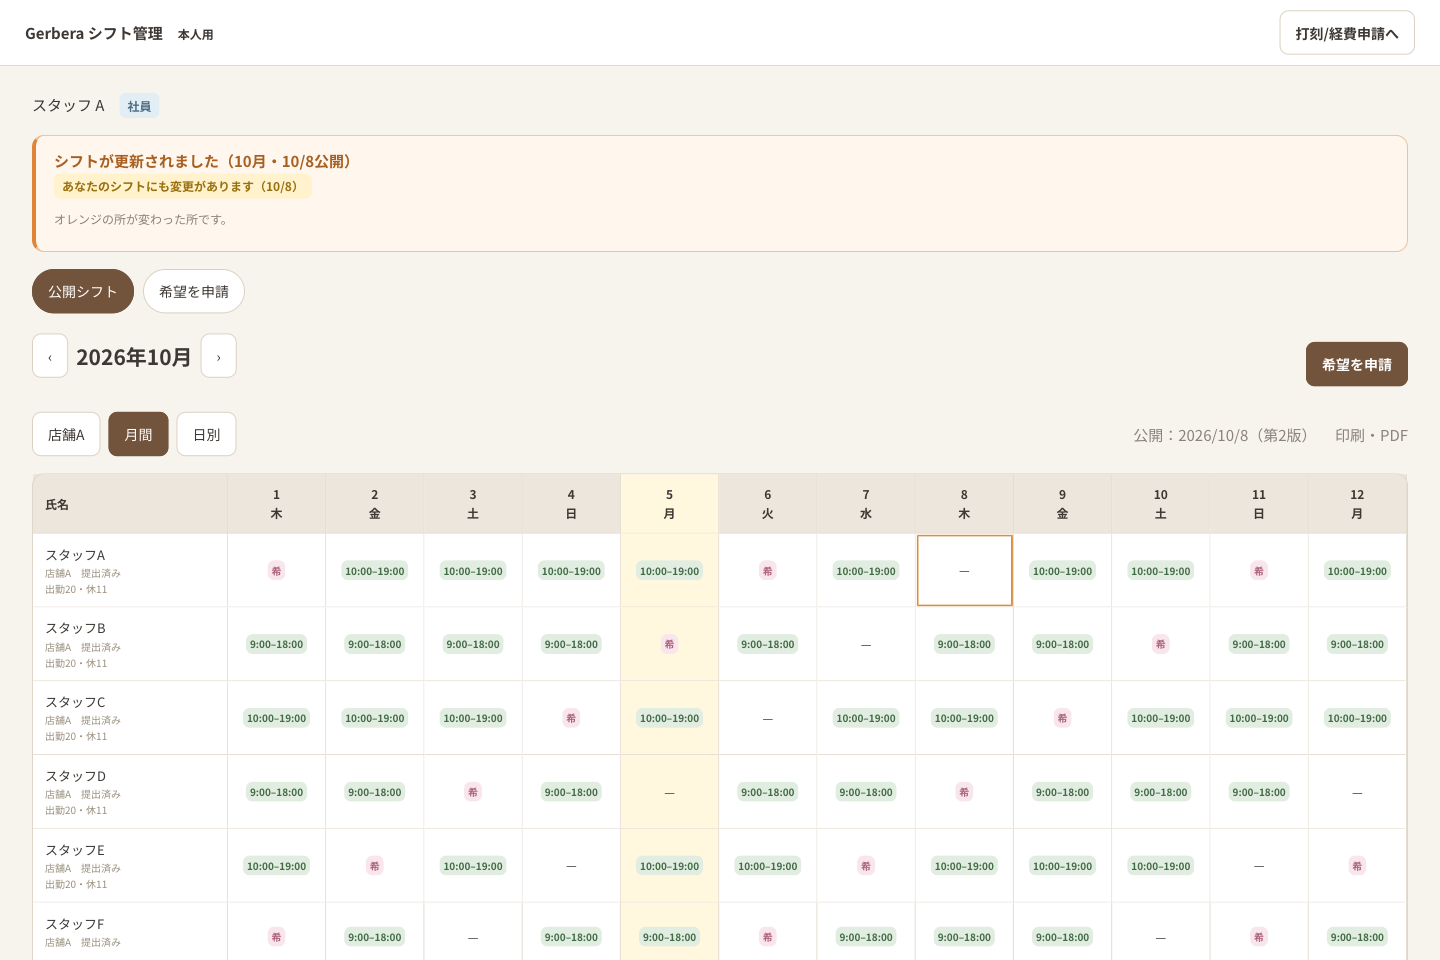Click スタッフE's 希 badge on day 7

coord(866,866)
